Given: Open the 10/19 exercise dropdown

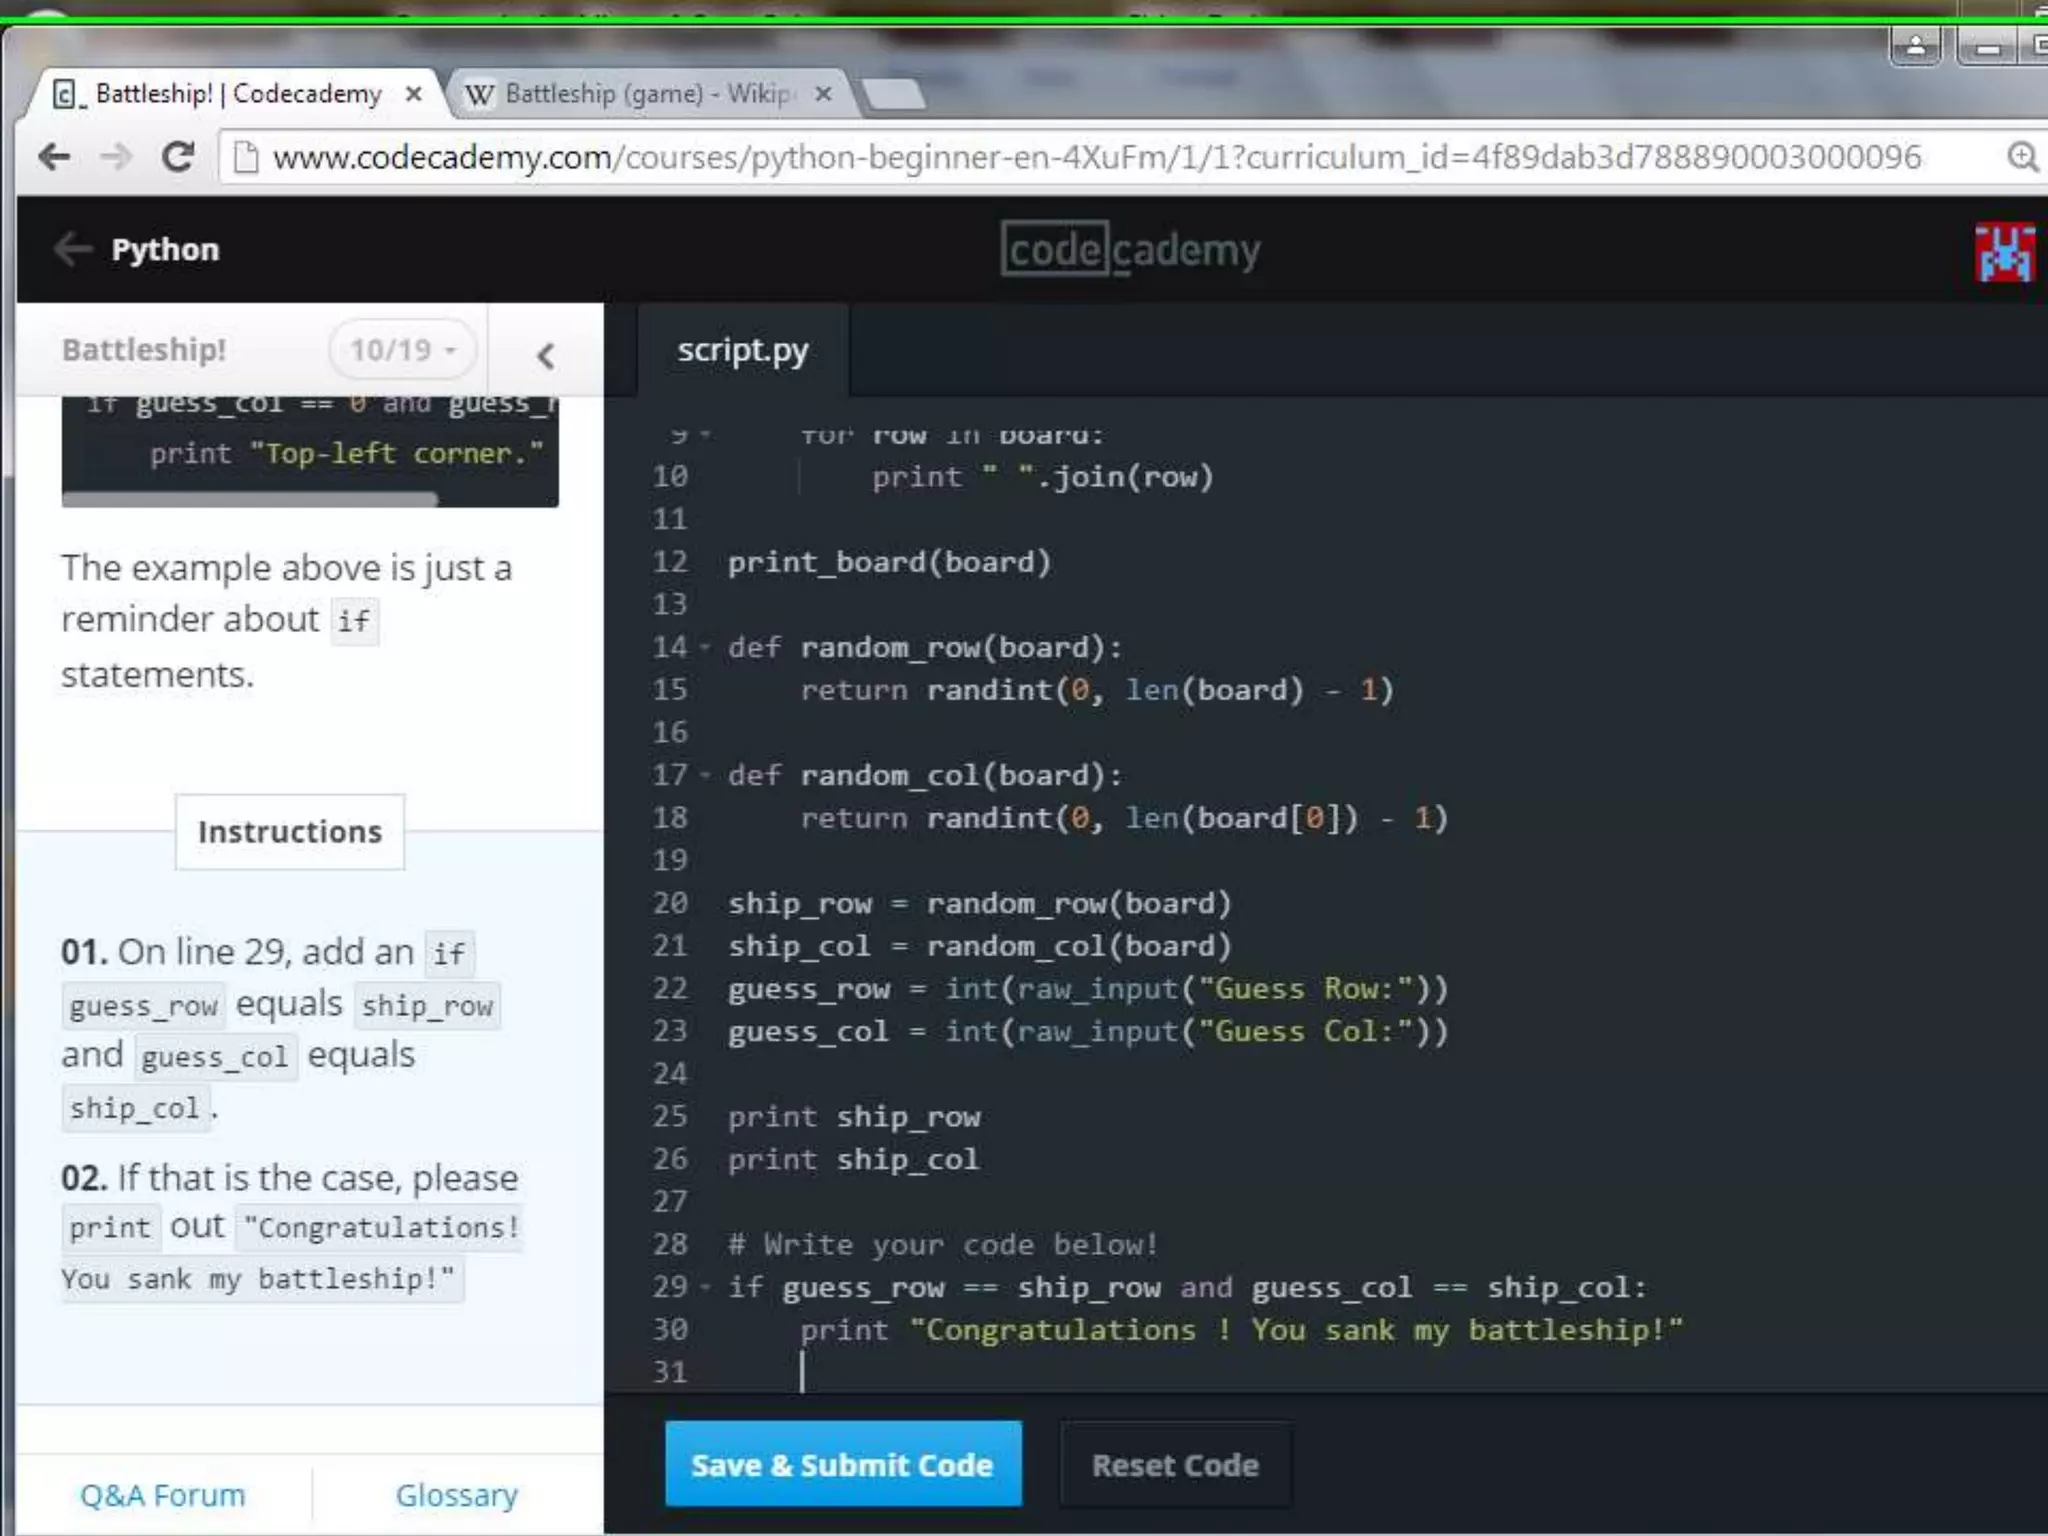Looking at the screenshot, I should [x=402, y=350].
